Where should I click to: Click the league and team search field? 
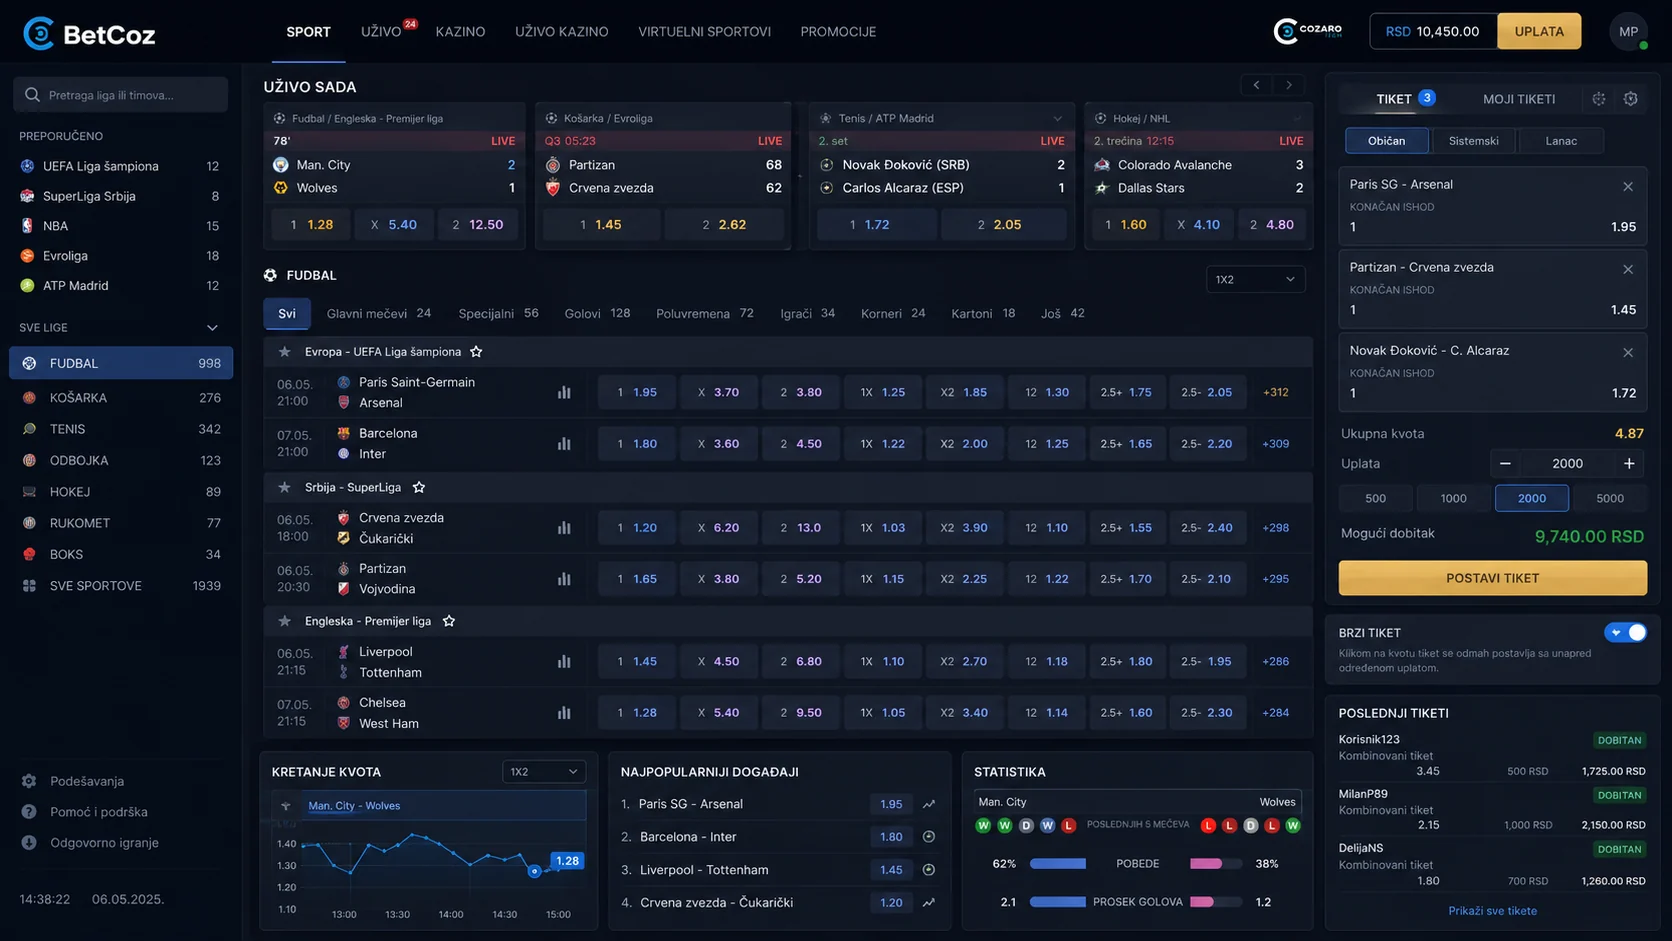click(x=121, y=95)
